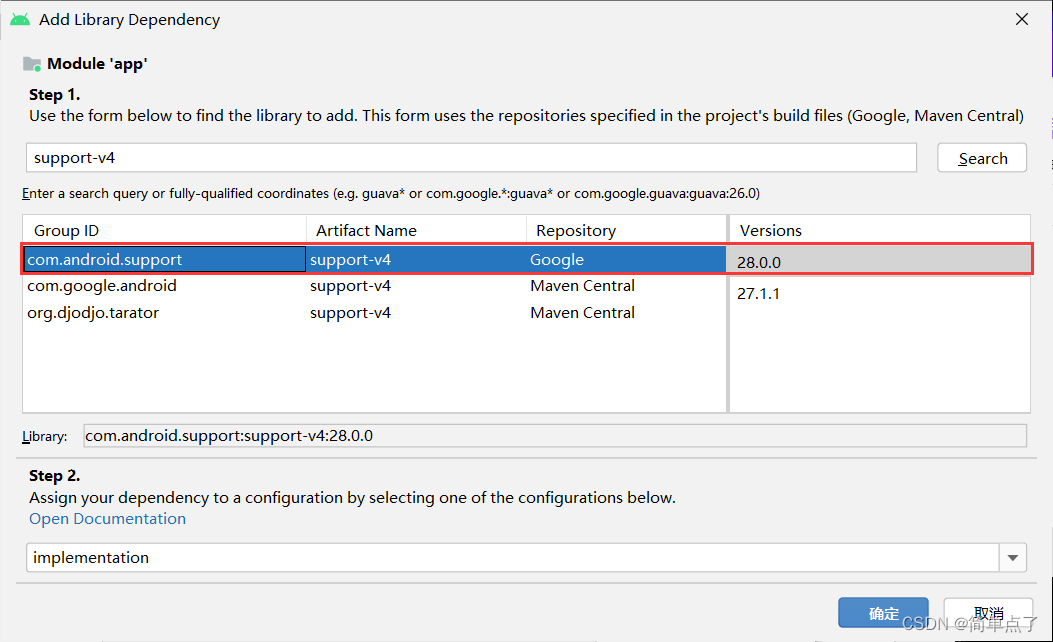The width and height of the screenshot is (1053, 642).
Task: Close the Add Library Dependency dialog
Action: pyautogui.click(x=1021, y=18)
